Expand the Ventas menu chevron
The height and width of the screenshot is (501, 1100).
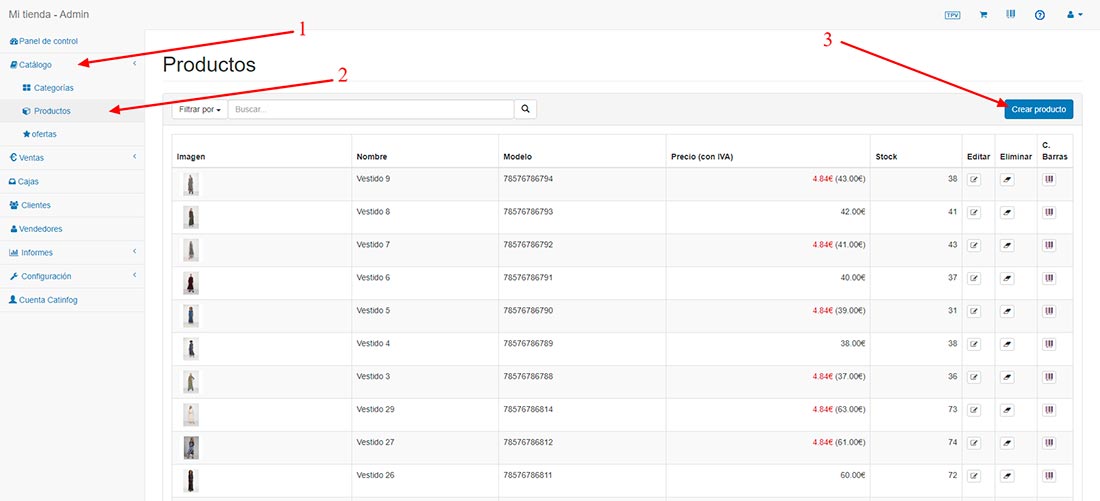(134, 156)
